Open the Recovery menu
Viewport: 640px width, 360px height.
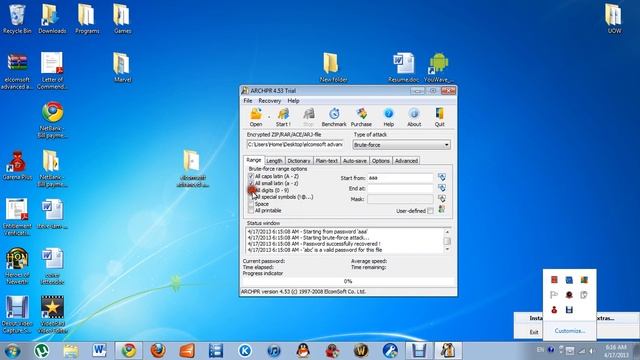[270, 100]
